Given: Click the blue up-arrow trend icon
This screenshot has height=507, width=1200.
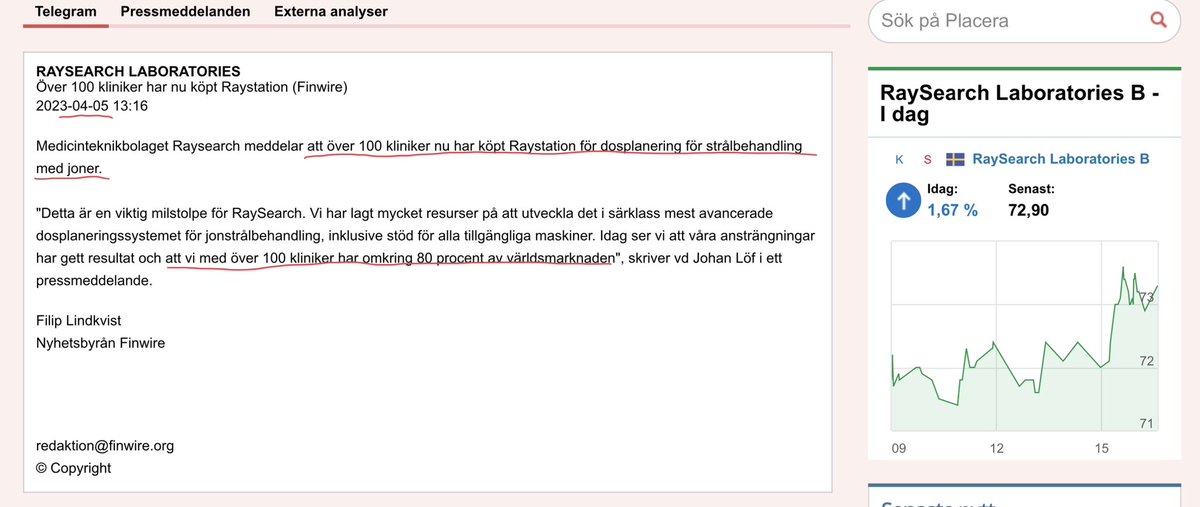Looking at the screenshot, I should tap(904, 200).
